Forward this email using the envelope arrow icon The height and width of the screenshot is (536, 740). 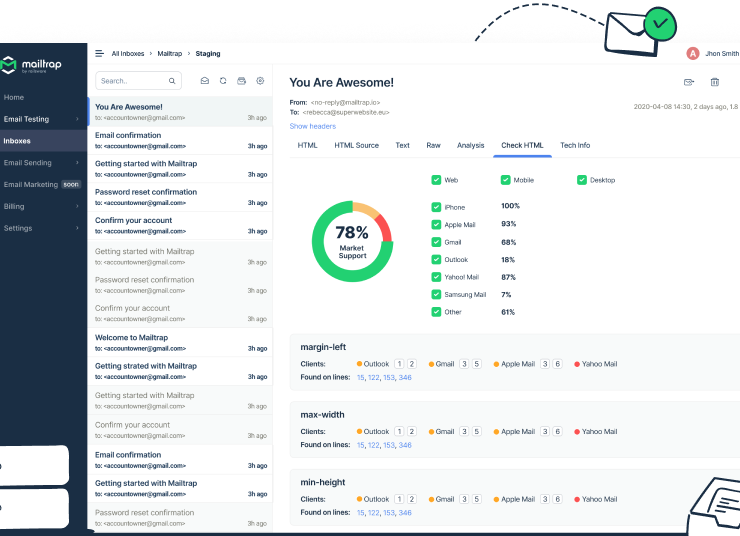(x=689, y=82)
